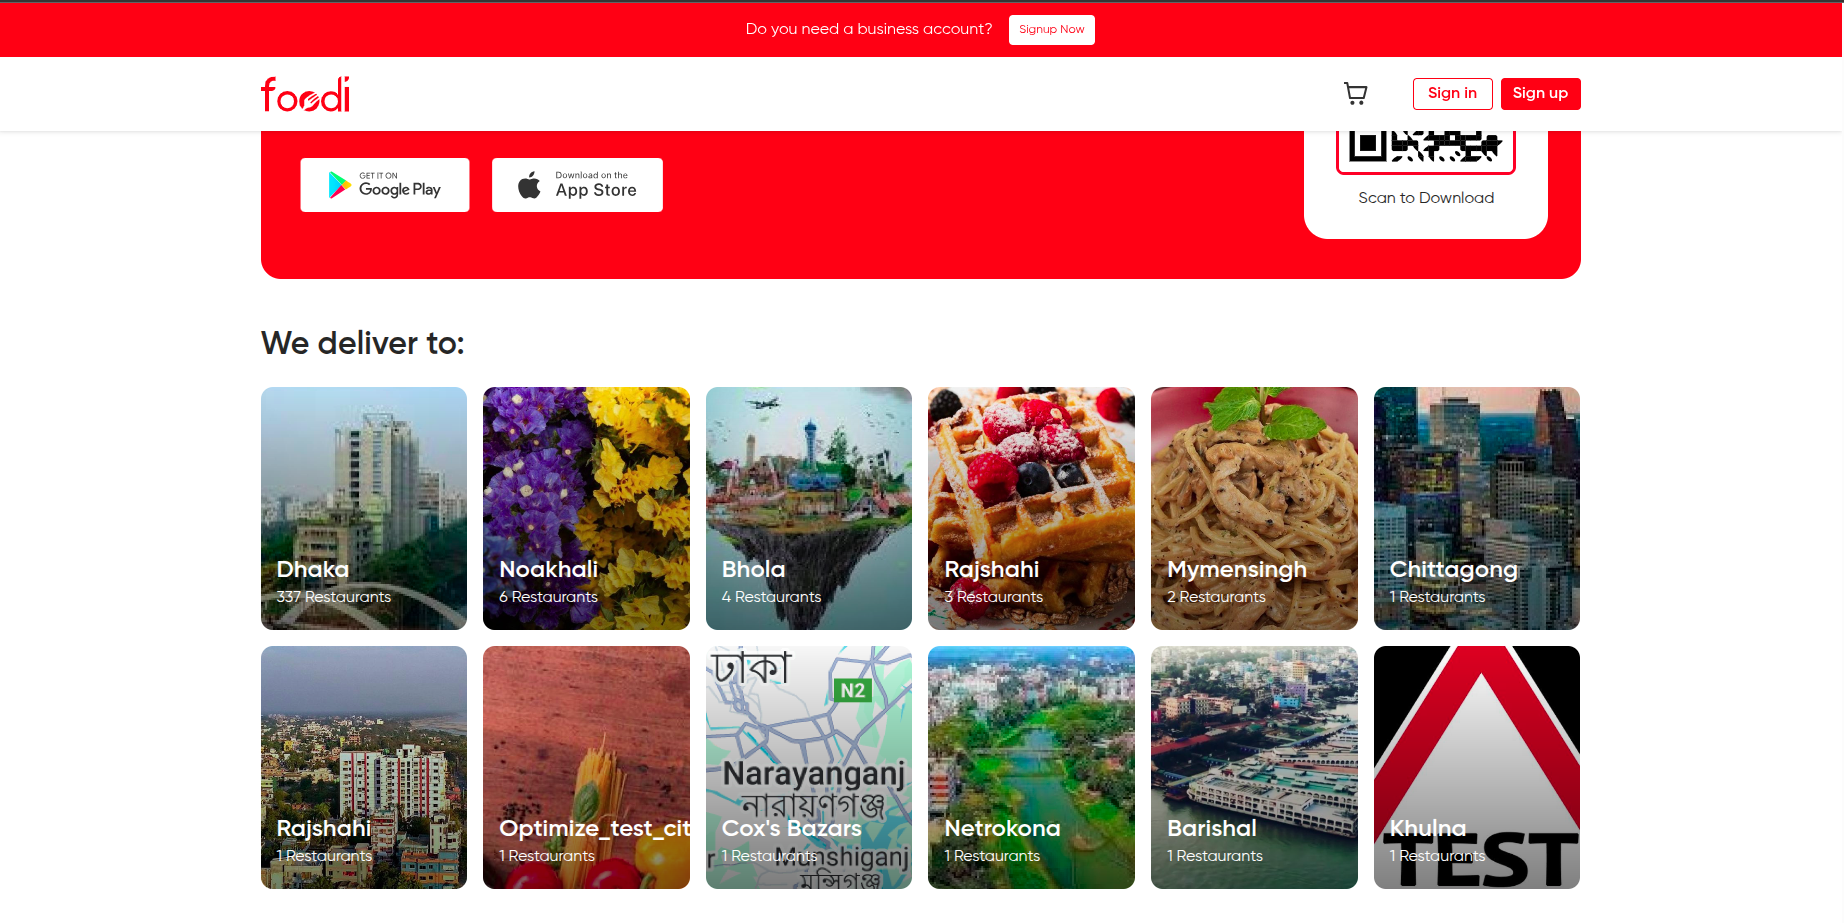Image resolution: width=1844 pixels, height=923 pixels.
Task: Open the App Store download badge
Action: coord(577,185)
